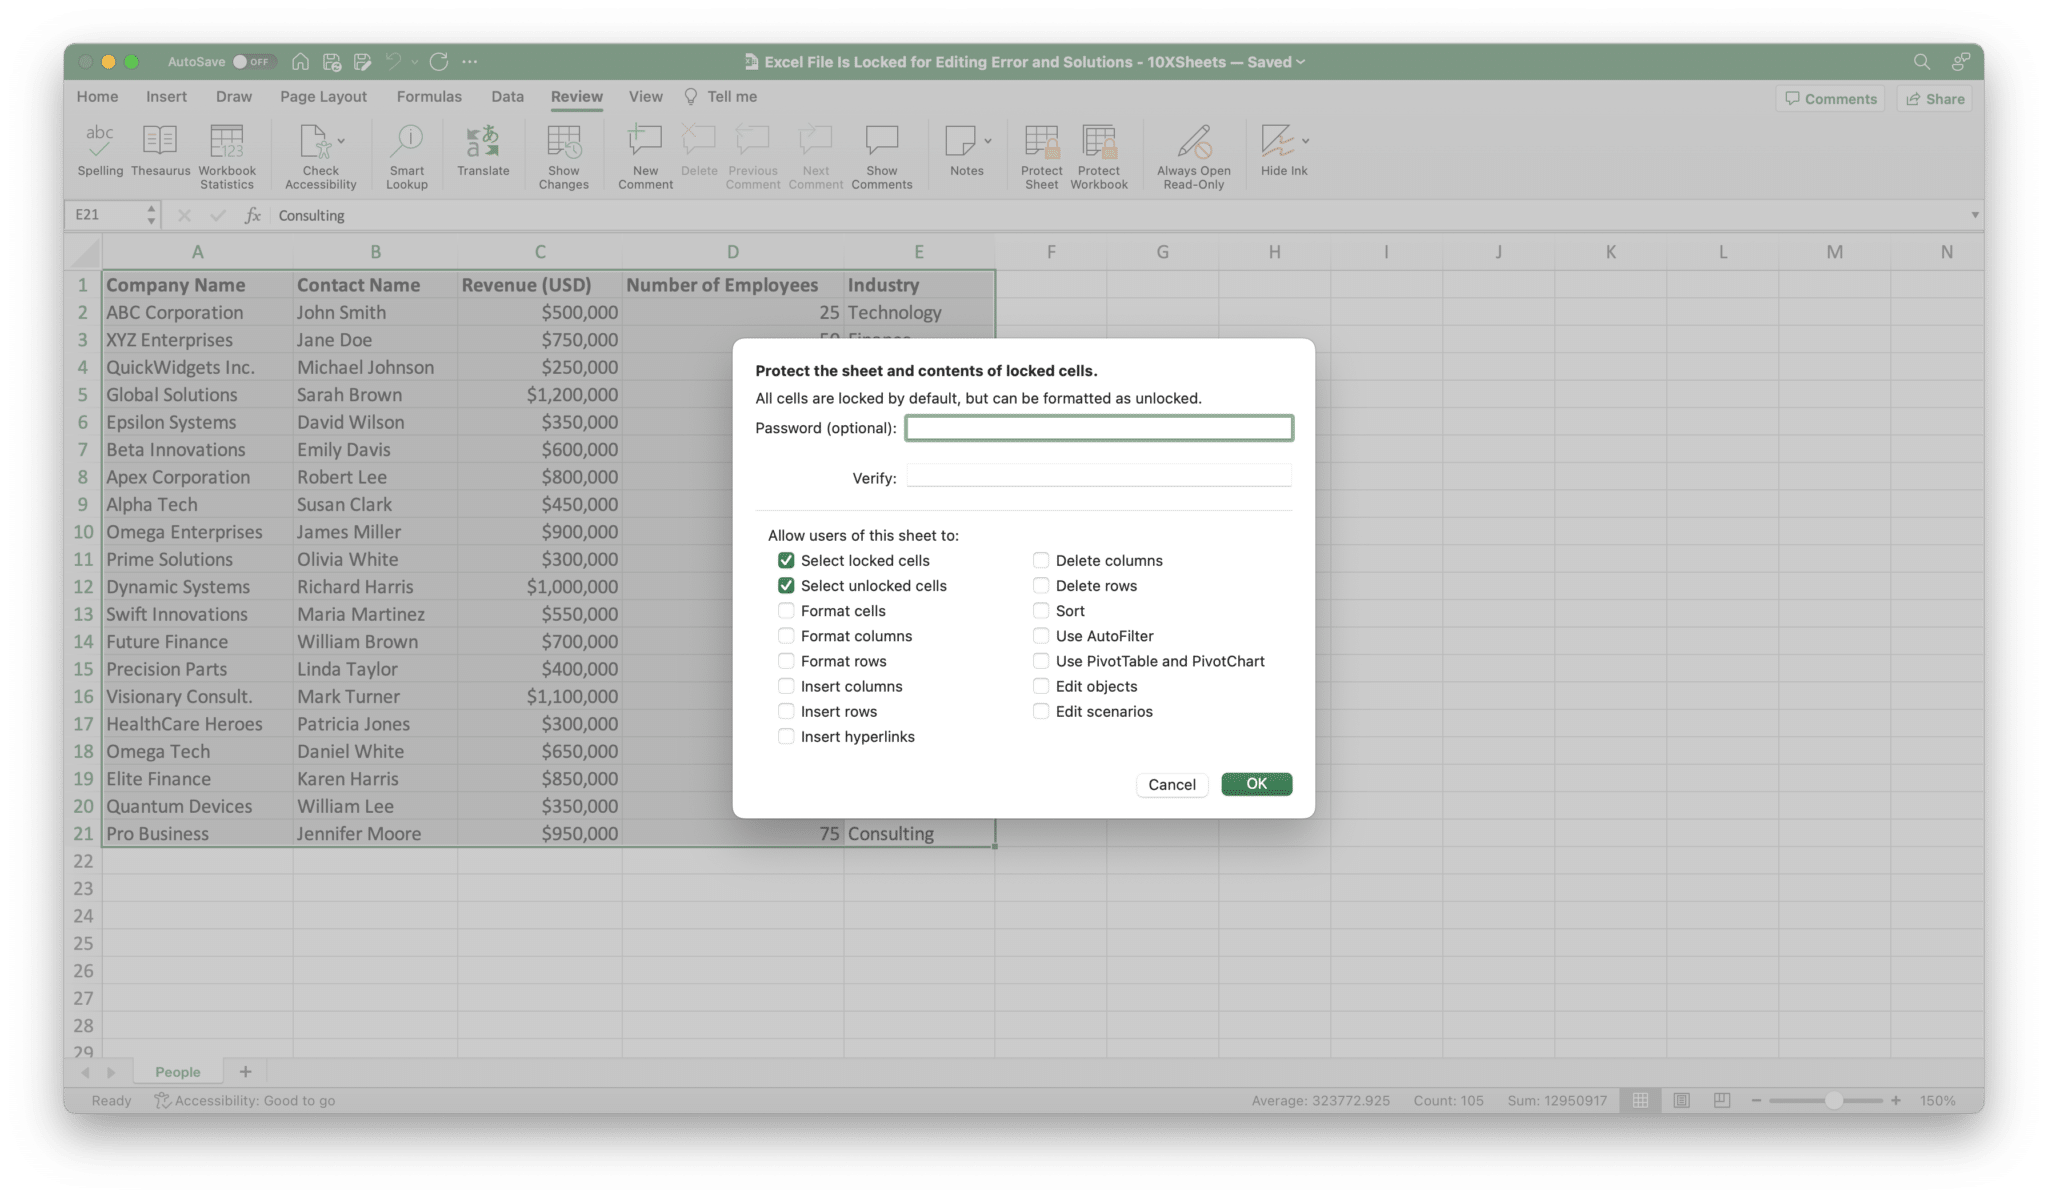This screenshot has height=1198, width=2048.
Task: Click the Undo arrow icon
Action: point(393,62)
